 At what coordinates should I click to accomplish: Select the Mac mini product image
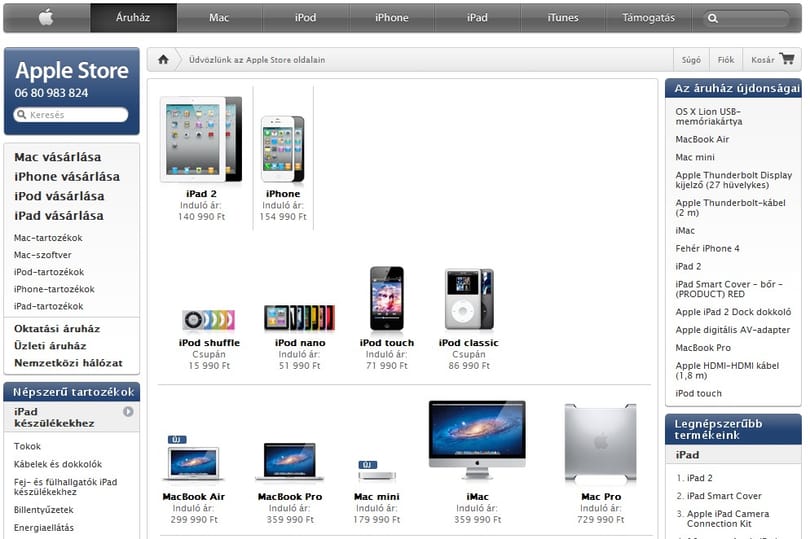tap(377, 475)
